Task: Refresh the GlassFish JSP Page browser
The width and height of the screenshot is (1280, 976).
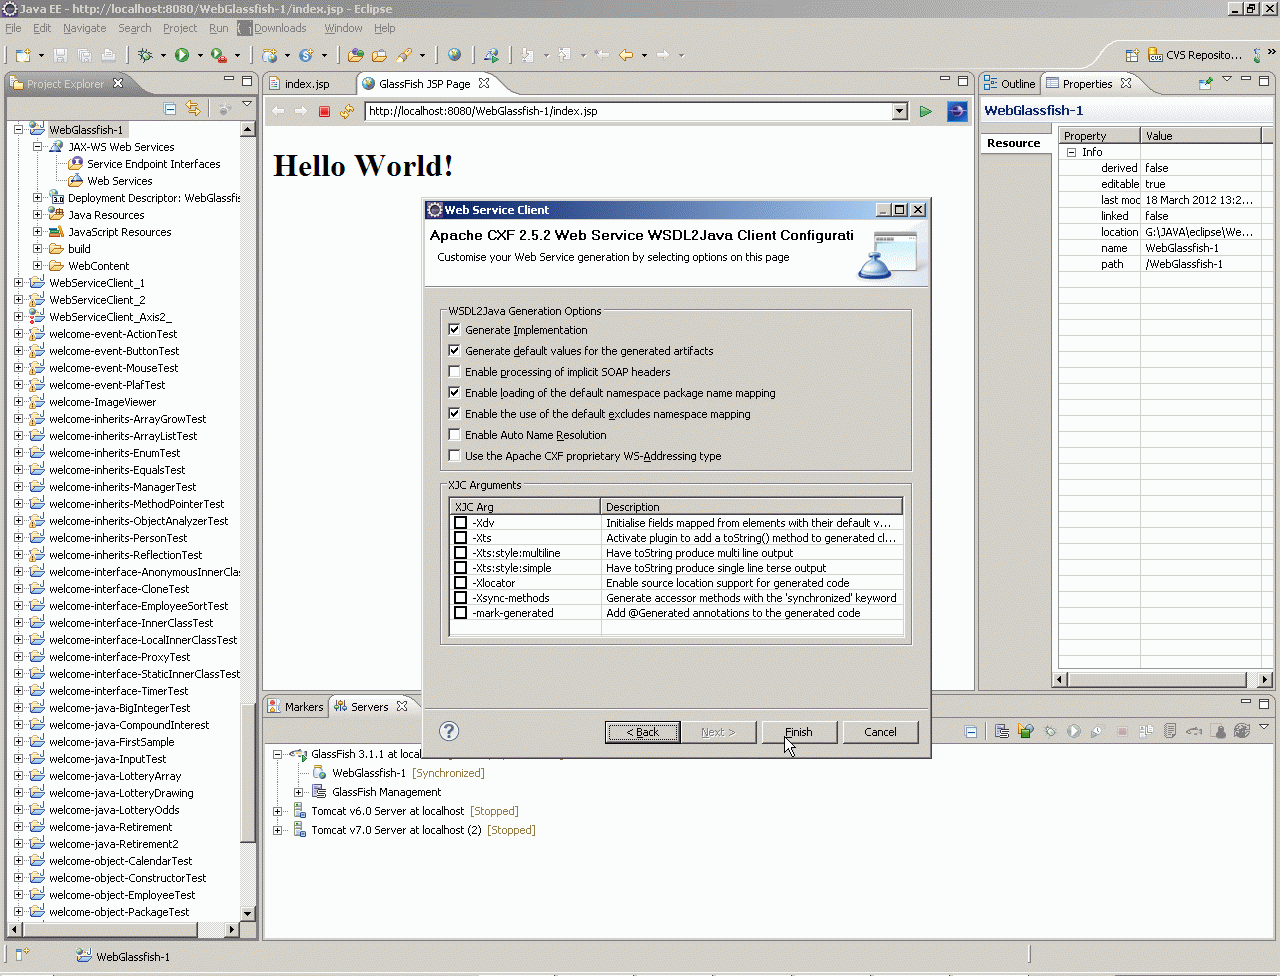Action: point(347,111)
